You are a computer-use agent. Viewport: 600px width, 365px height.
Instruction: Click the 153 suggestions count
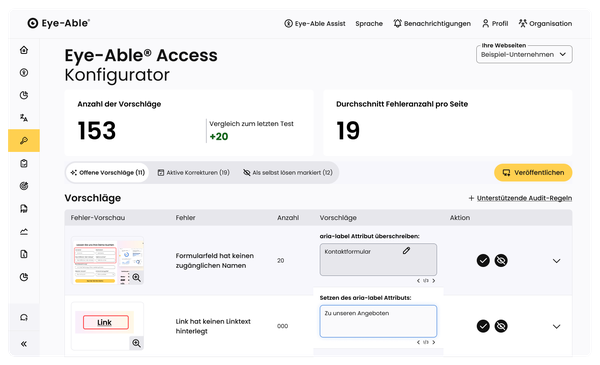coord(96,130)
